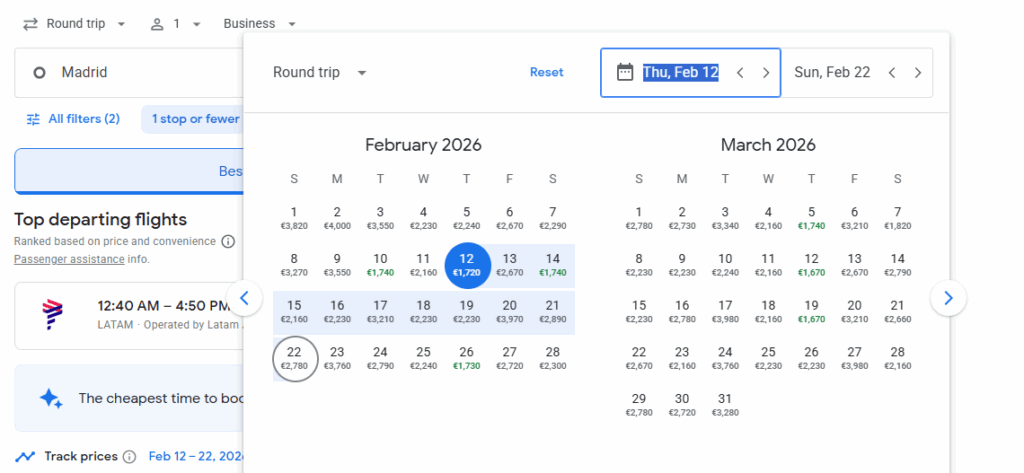The image size is (1024, 473).
Task: Open the Passenger assistance link
Action: (x=69, y=259)
